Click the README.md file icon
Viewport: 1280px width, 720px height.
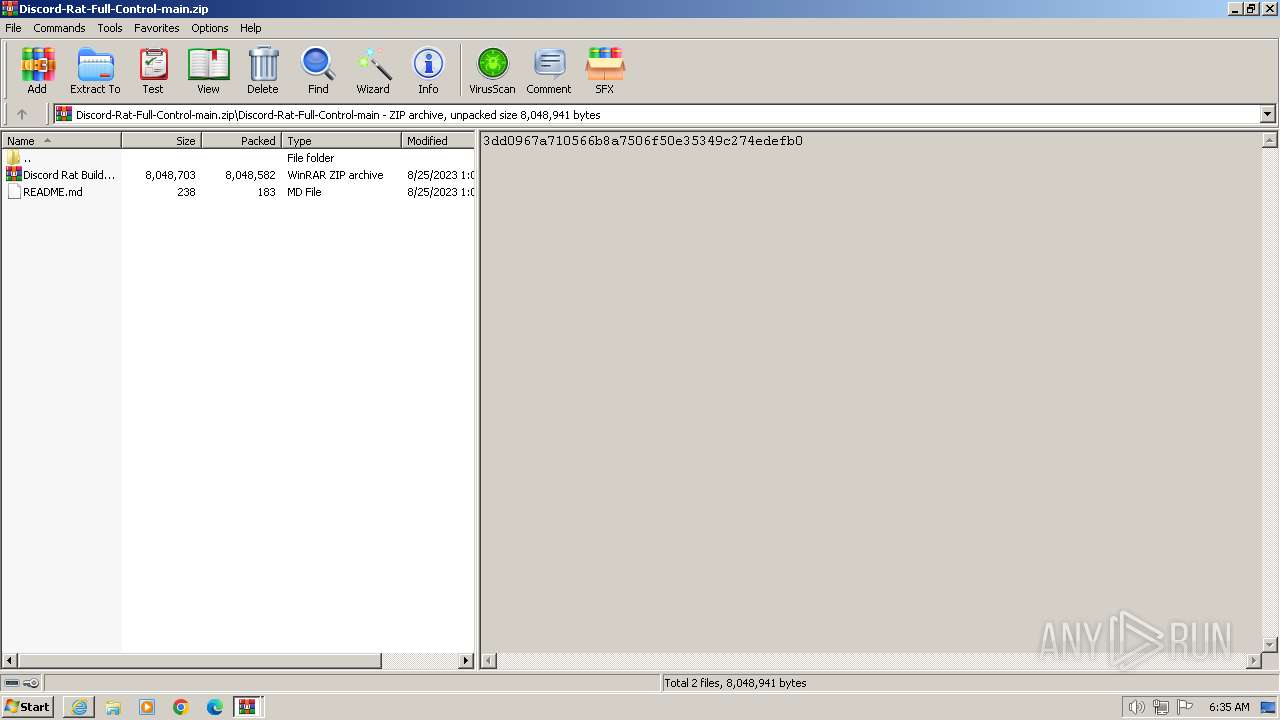coord(13,191)
